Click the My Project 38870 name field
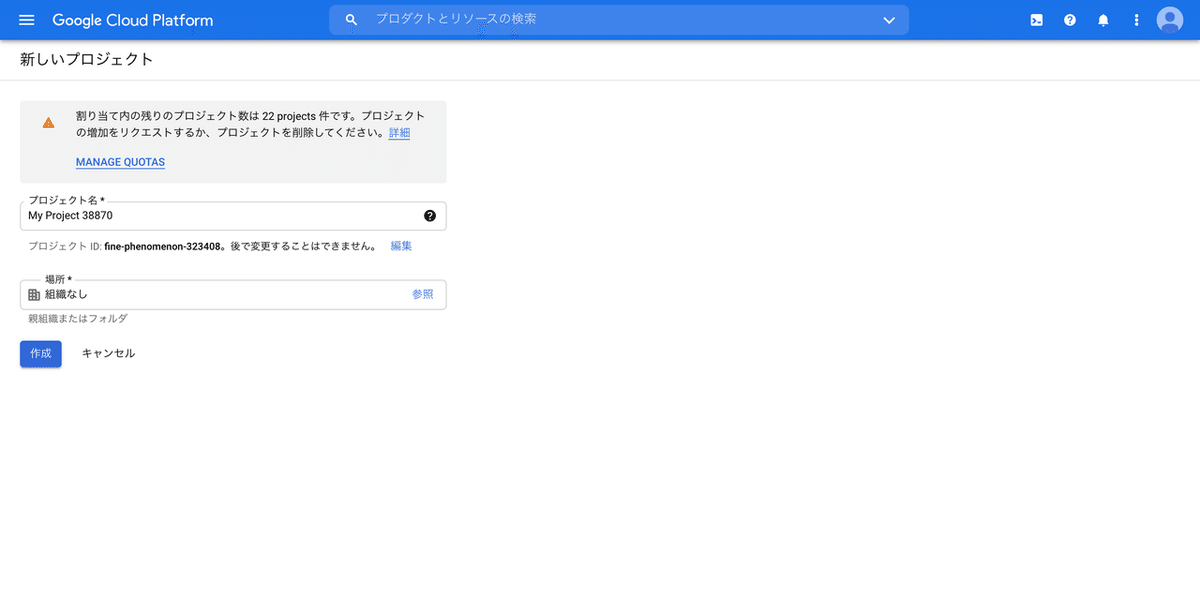Image resolution: width=1200 pixels, height=613 pixels. point(200,215)
